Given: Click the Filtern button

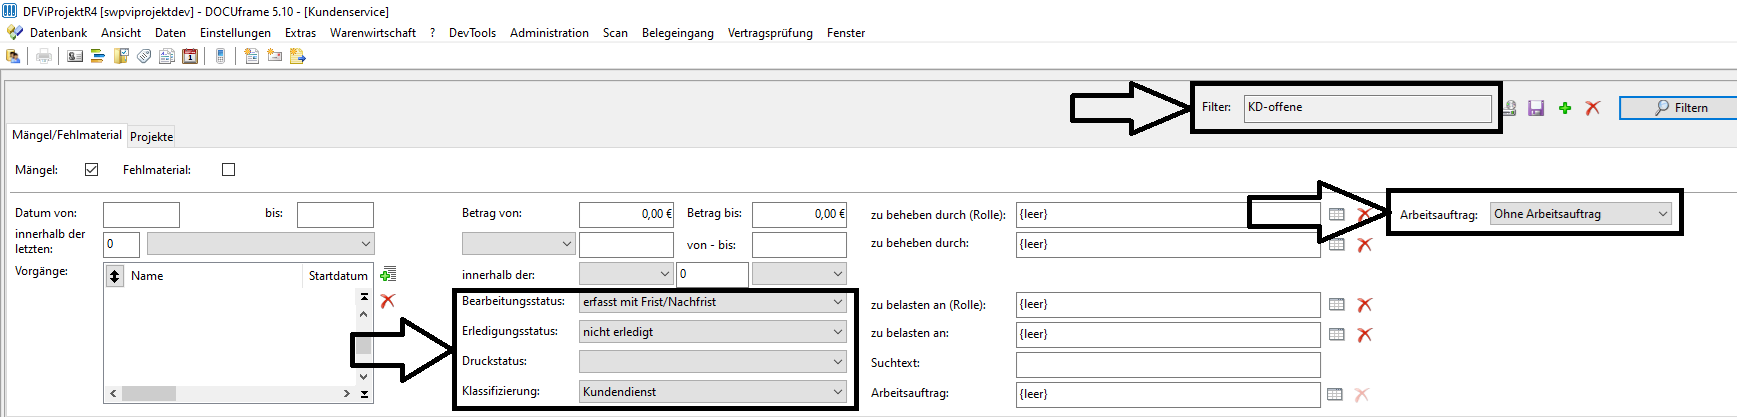Looking at the screenshot, I should (1680, 108).
